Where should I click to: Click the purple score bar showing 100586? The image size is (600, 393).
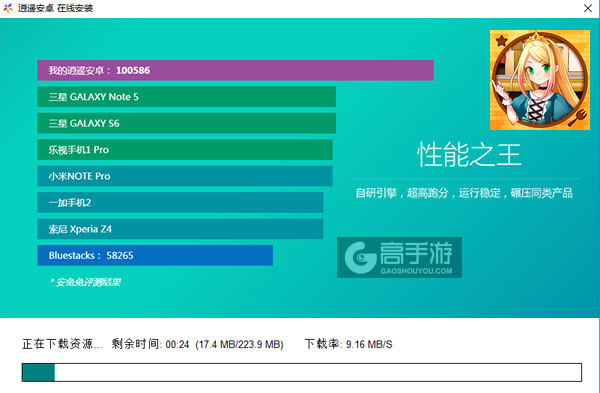tap(235, 70)
